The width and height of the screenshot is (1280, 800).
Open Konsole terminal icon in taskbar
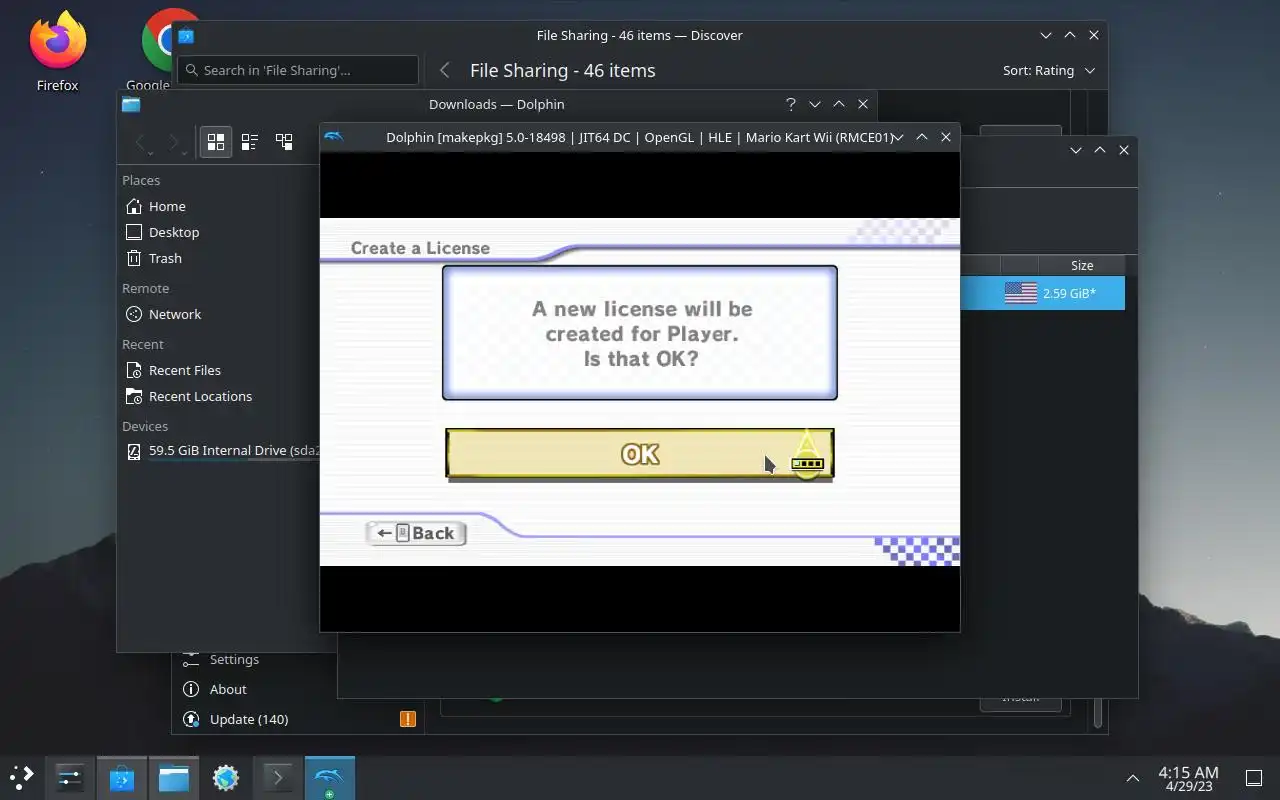277,777
